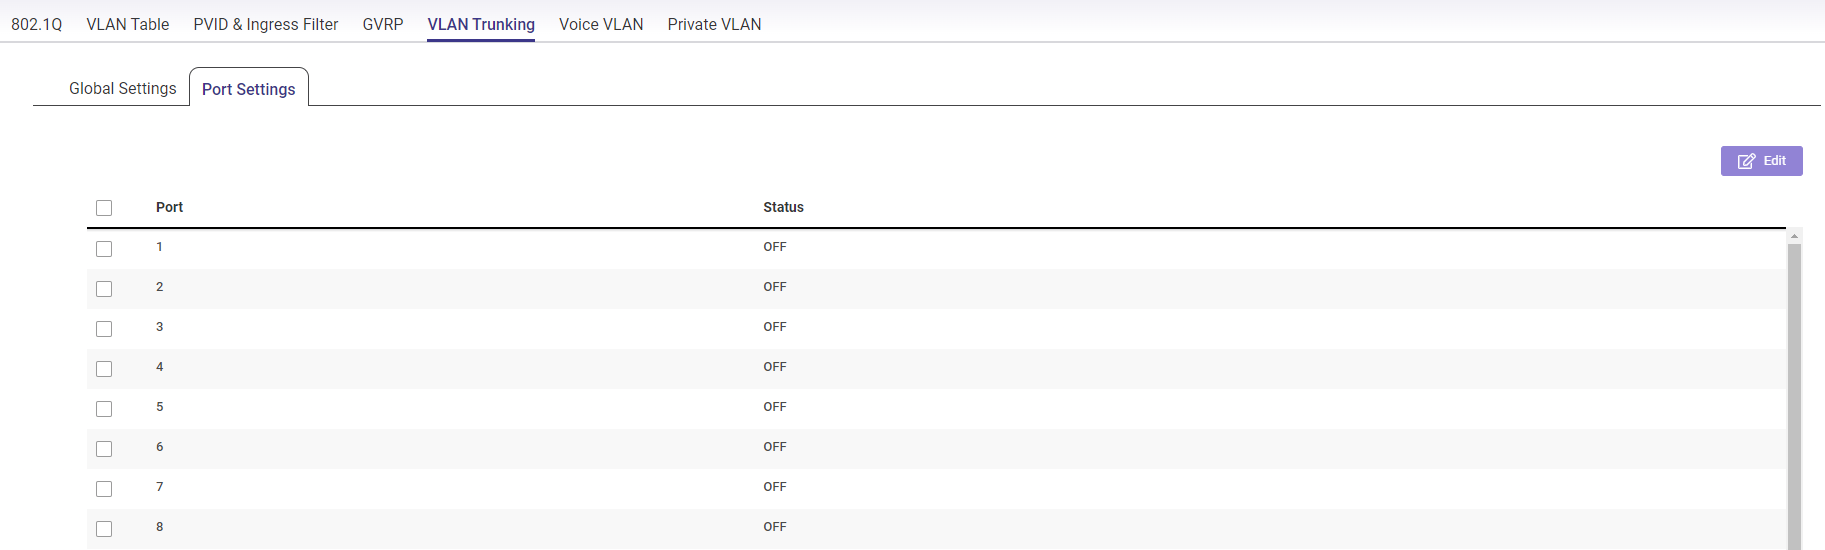Open Global Settings sub-tab
The width and height of the screenshot is (1825, 550).
point(122,88)
